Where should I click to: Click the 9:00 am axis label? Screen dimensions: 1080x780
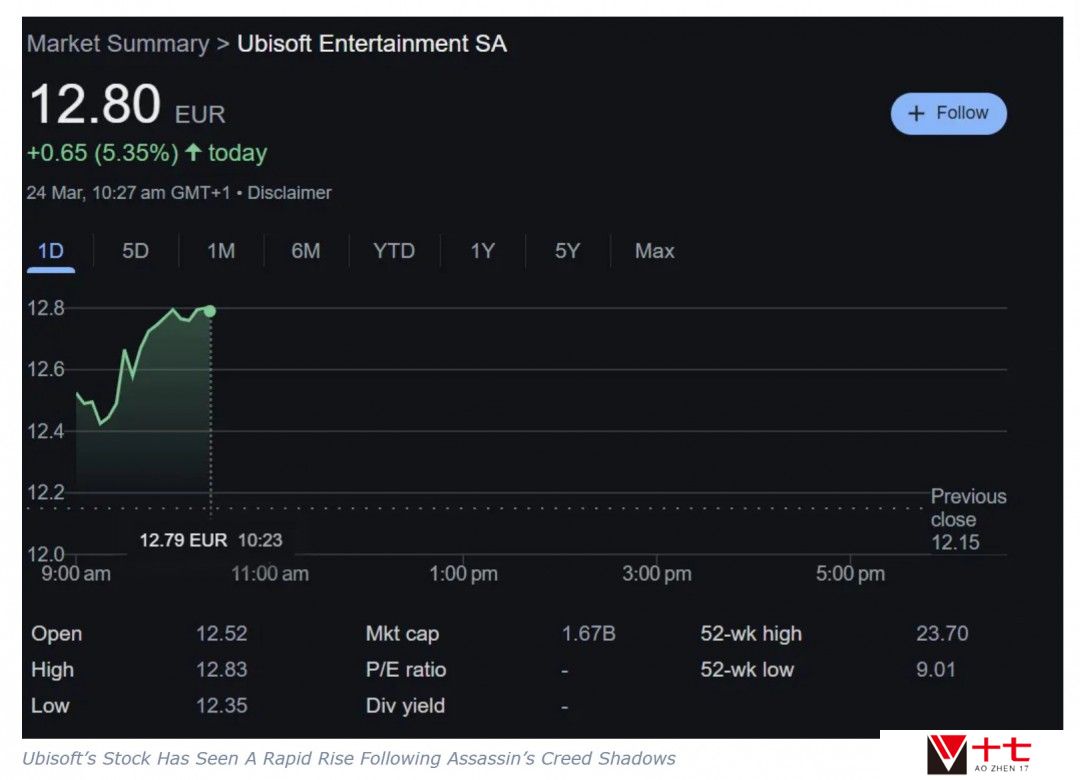[x=76, y=574]
